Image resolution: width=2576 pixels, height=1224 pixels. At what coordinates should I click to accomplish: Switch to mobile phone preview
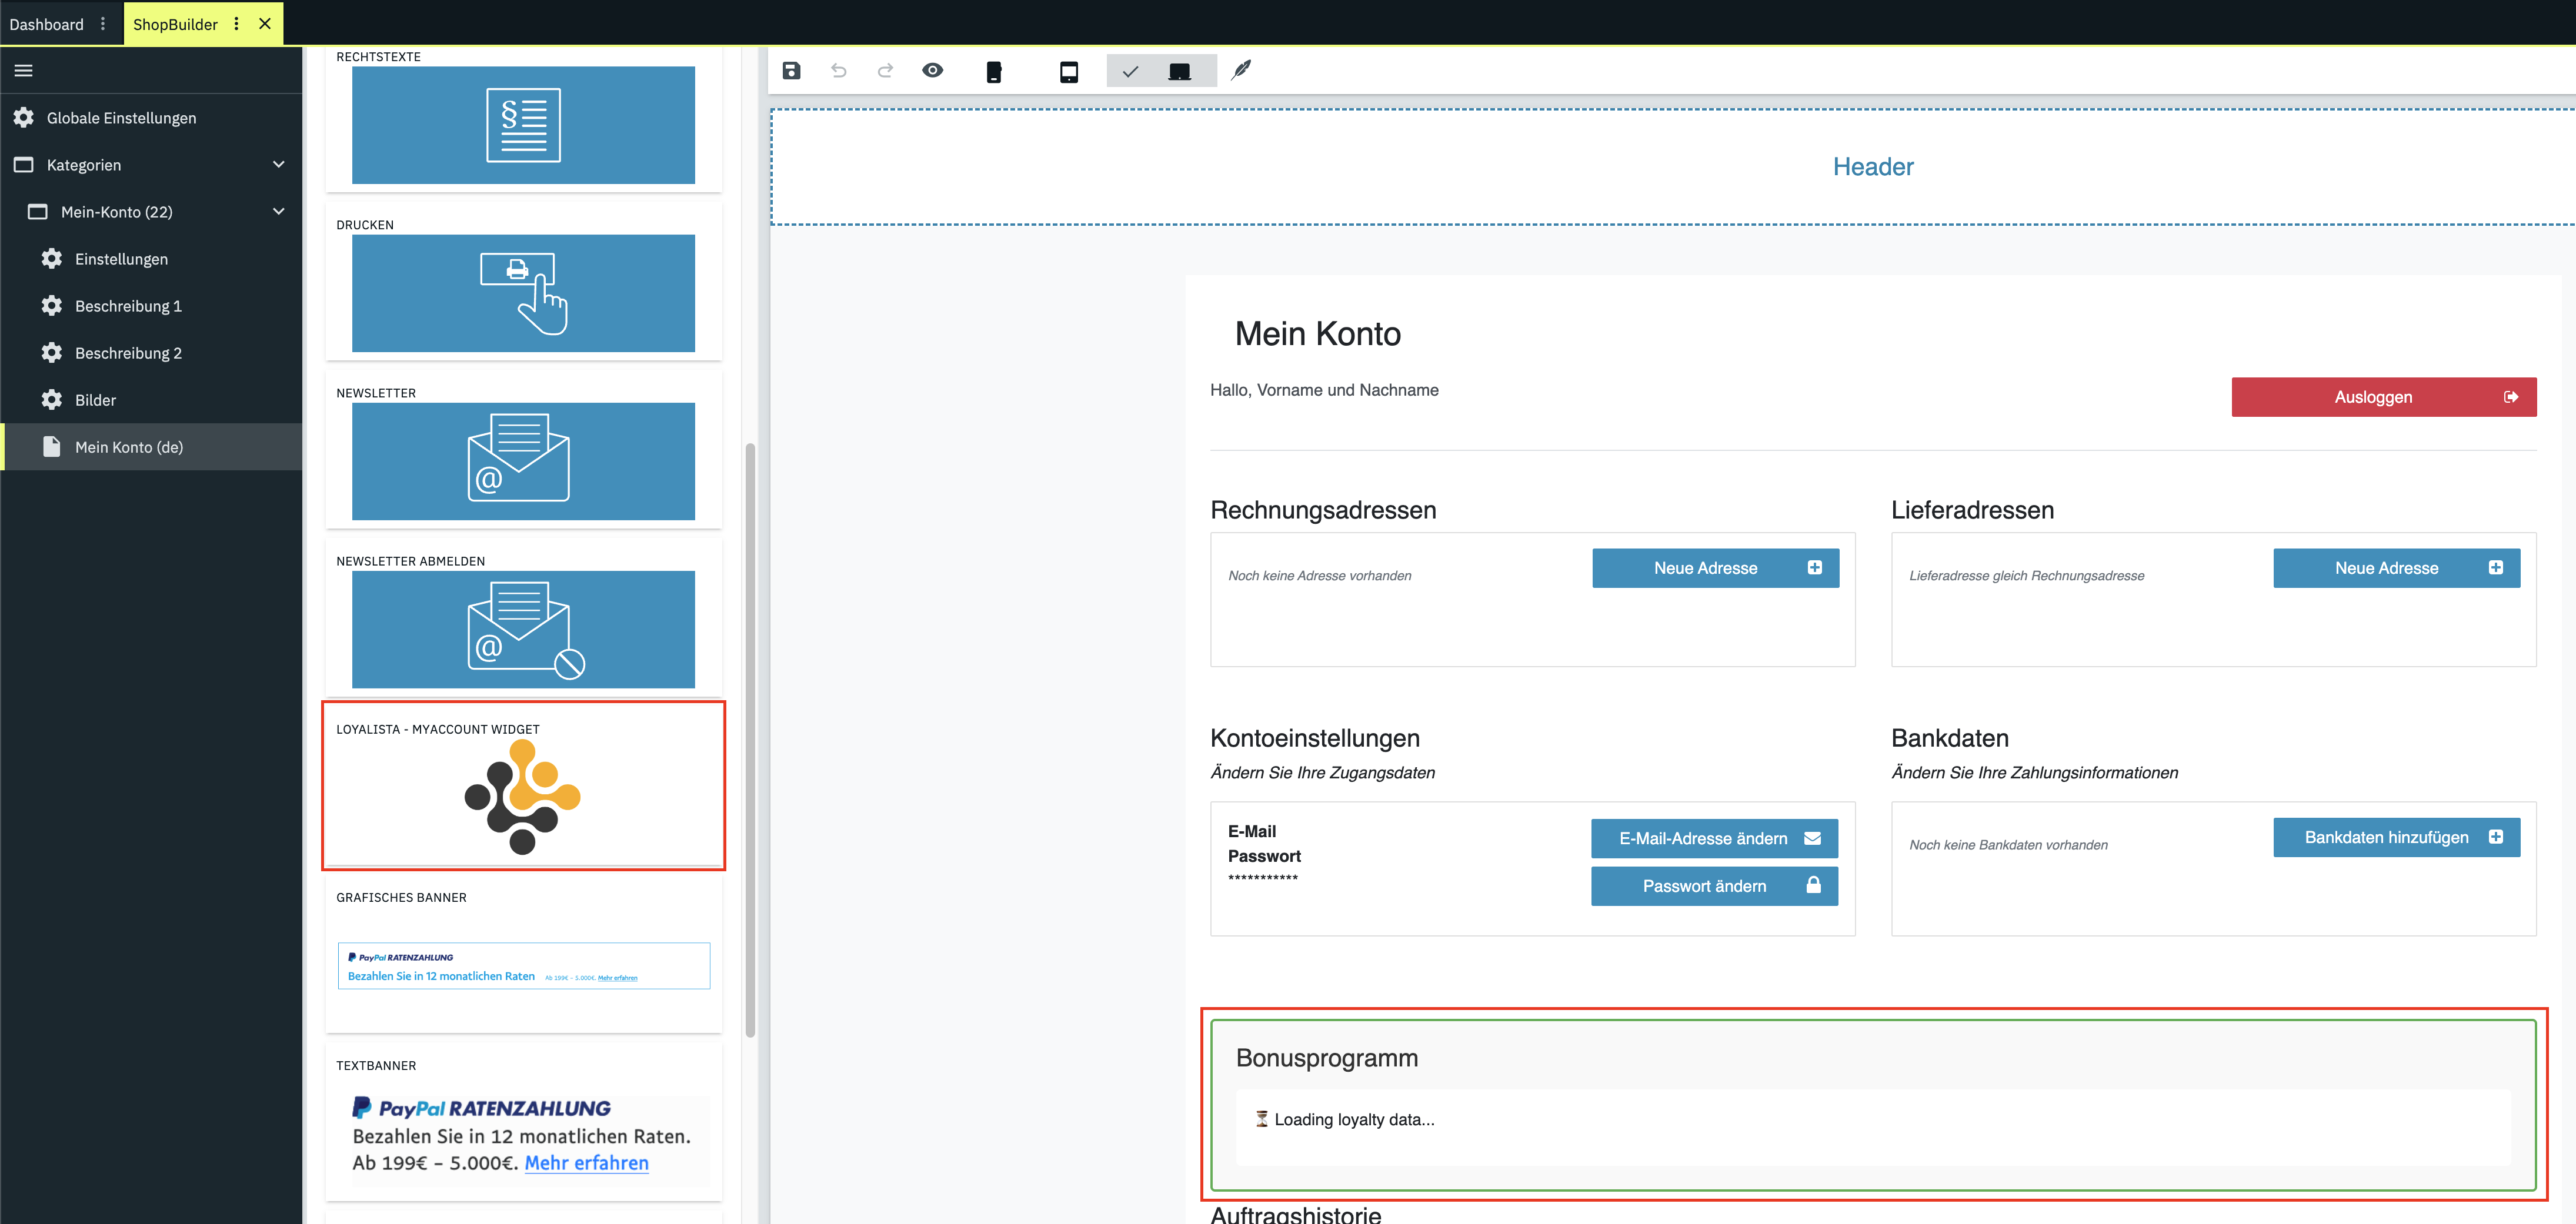[x=993, y=71]
